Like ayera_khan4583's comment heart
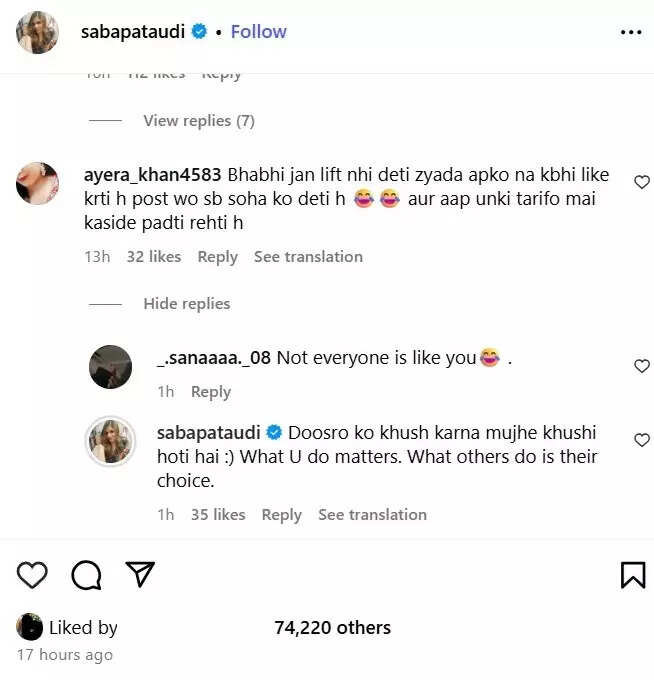 642,182
